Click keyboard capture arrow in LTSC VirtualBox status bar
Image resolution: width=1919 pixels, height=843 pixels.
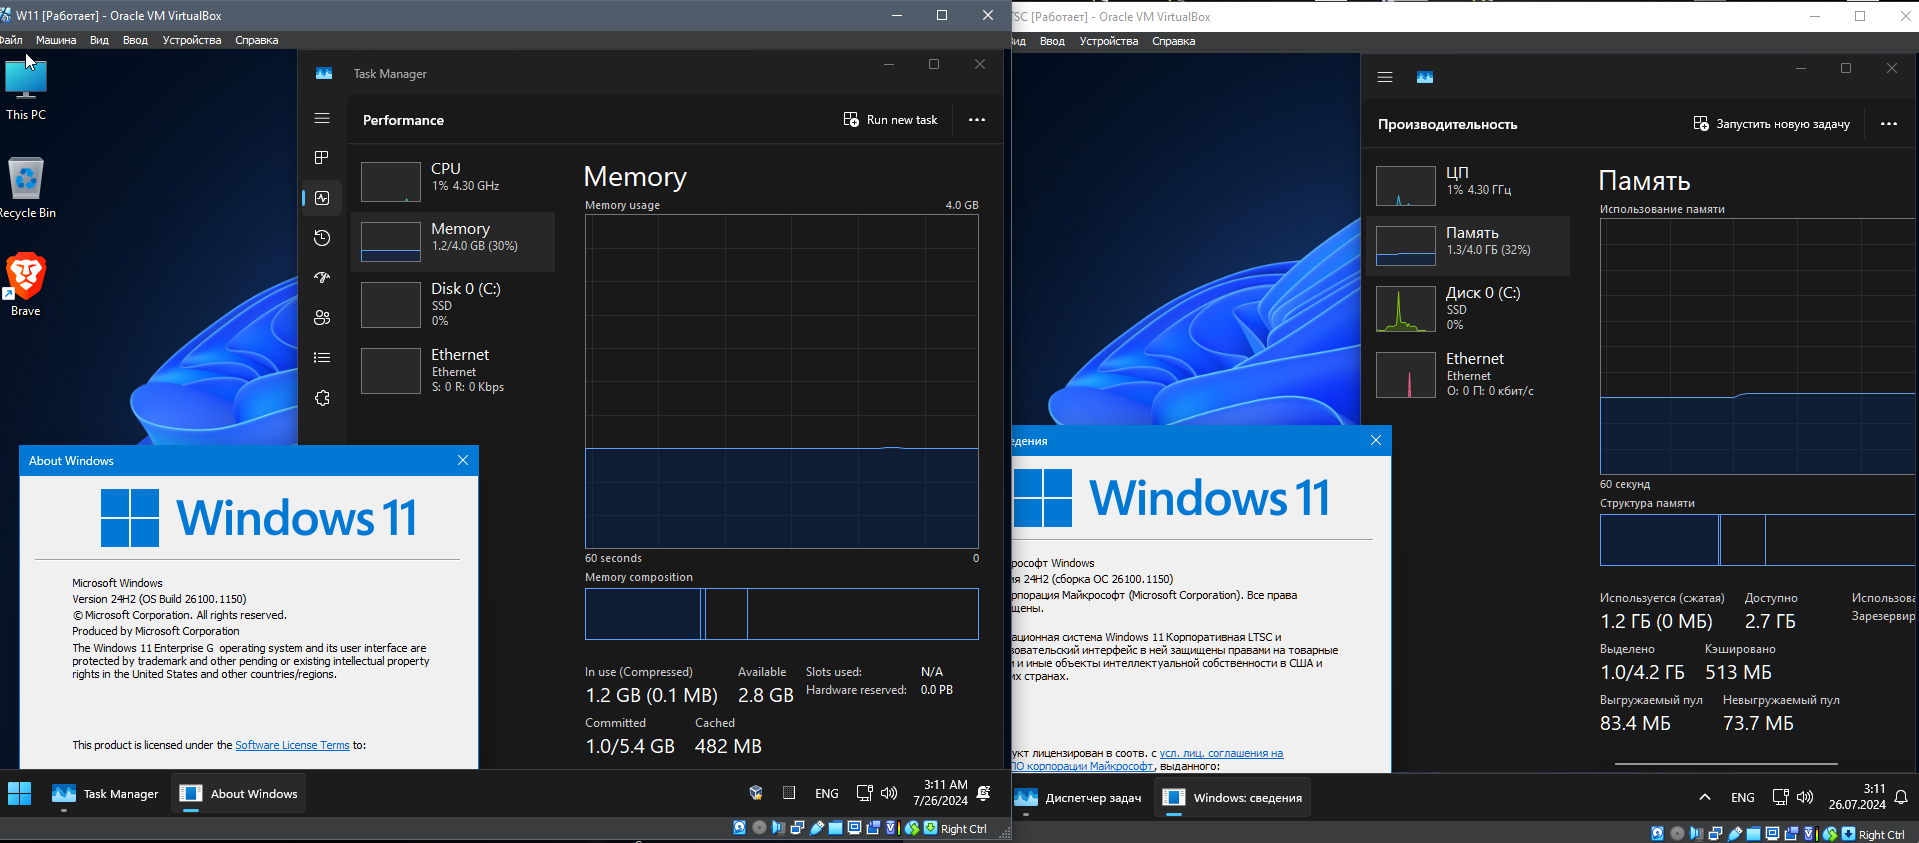(1848, 833)
